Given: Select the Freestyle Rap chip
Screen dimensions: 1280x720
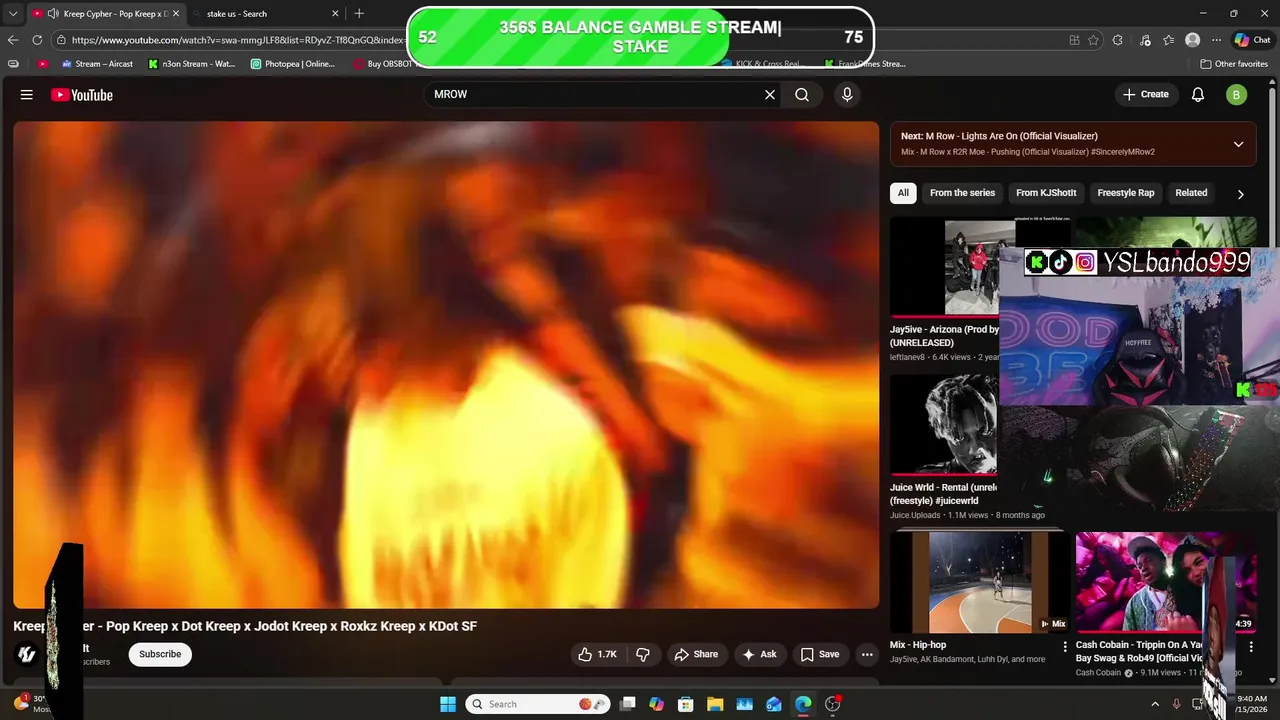Looking at the screenshot, I should coord(1125,193).
